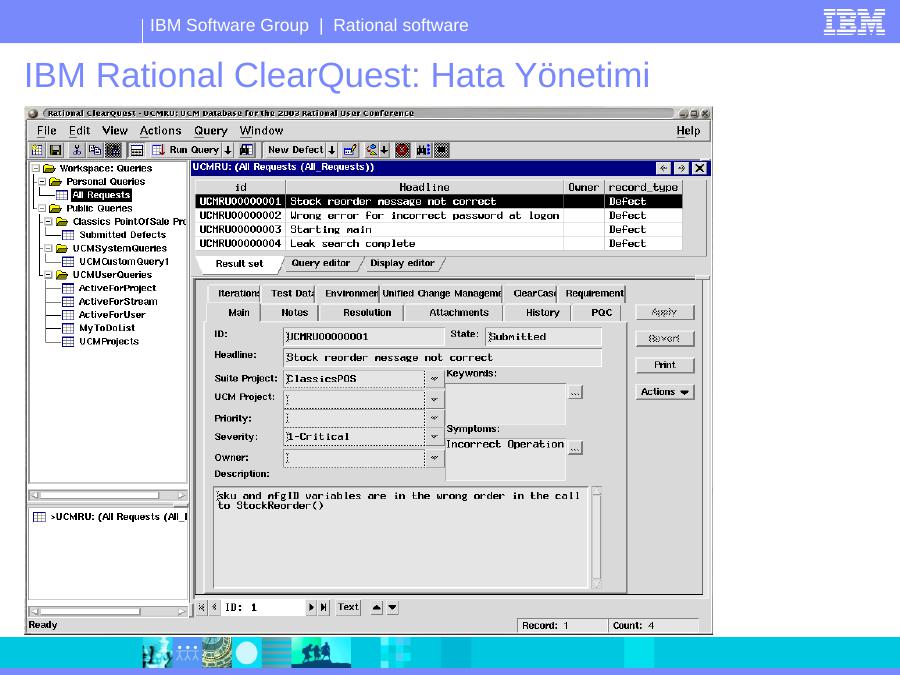Screen dimensions: 900x675
Task: Click the find record binoculars icon
Action: [x=246, y=150]
